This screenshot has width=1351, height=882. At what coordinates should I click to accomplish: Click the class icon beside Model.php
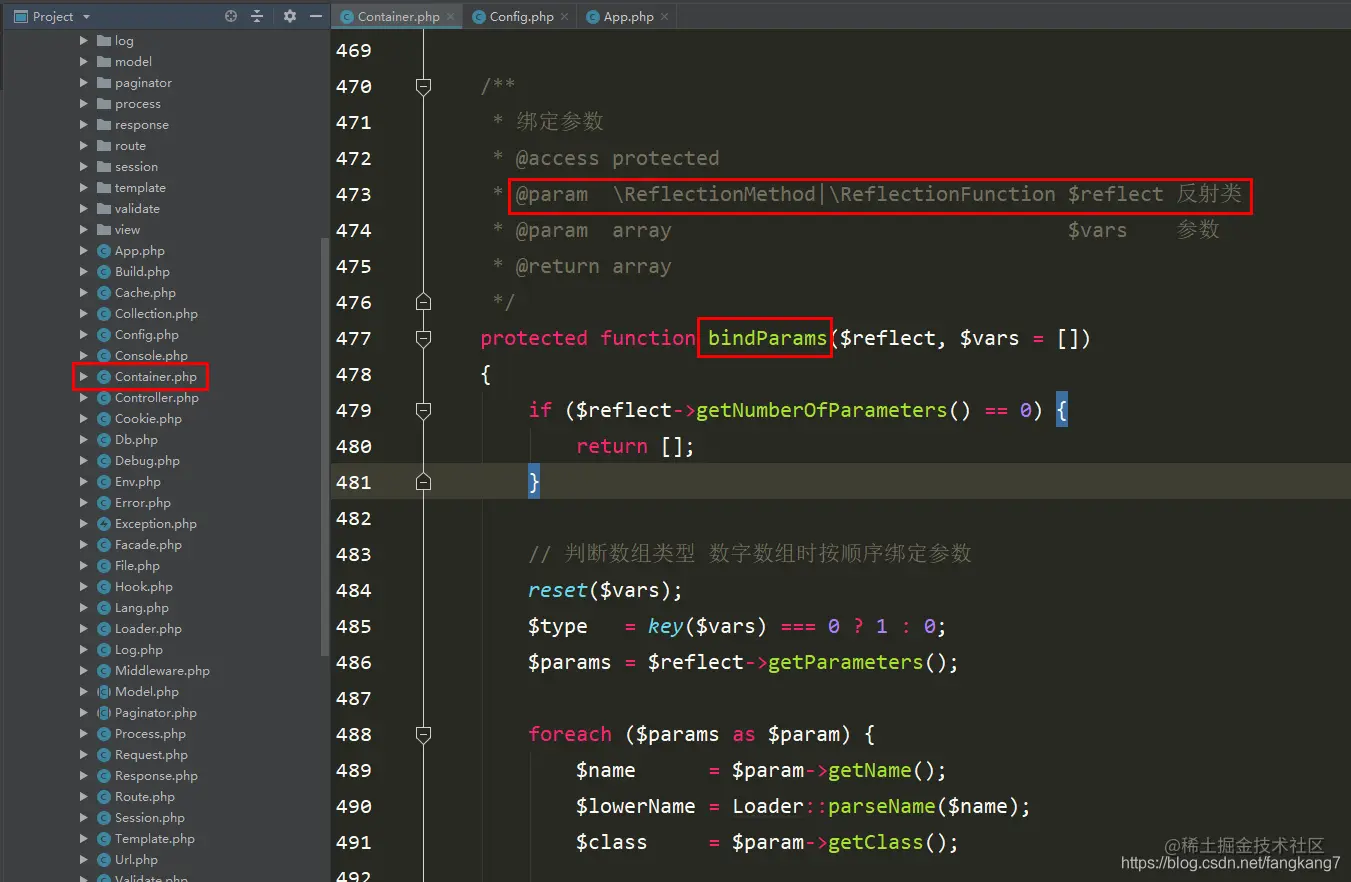104,692
